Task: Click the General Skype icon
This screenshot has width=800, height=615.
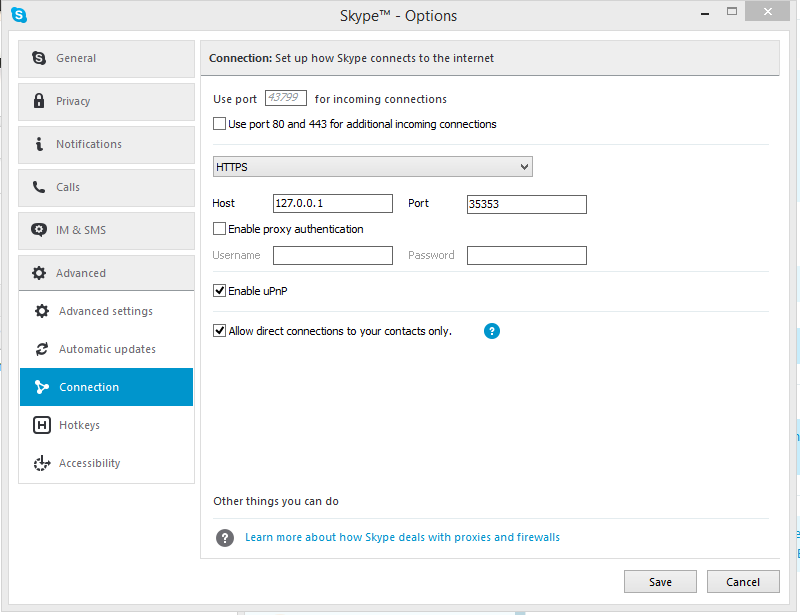Action: tap(39, 58)
